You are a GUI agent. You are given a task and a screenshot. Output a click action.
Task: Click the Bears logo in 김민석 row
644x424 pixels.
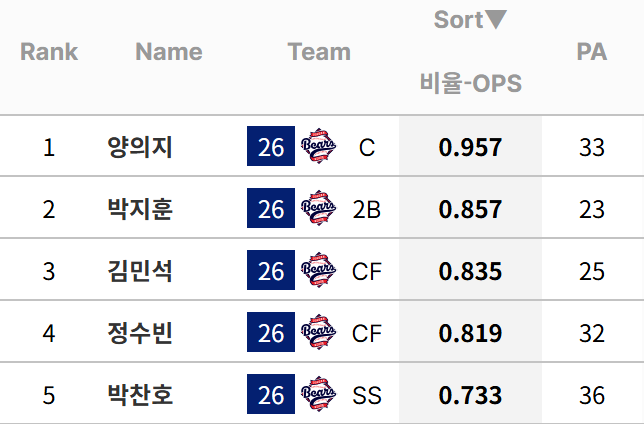pyautogui.click(x=319, y=270)
